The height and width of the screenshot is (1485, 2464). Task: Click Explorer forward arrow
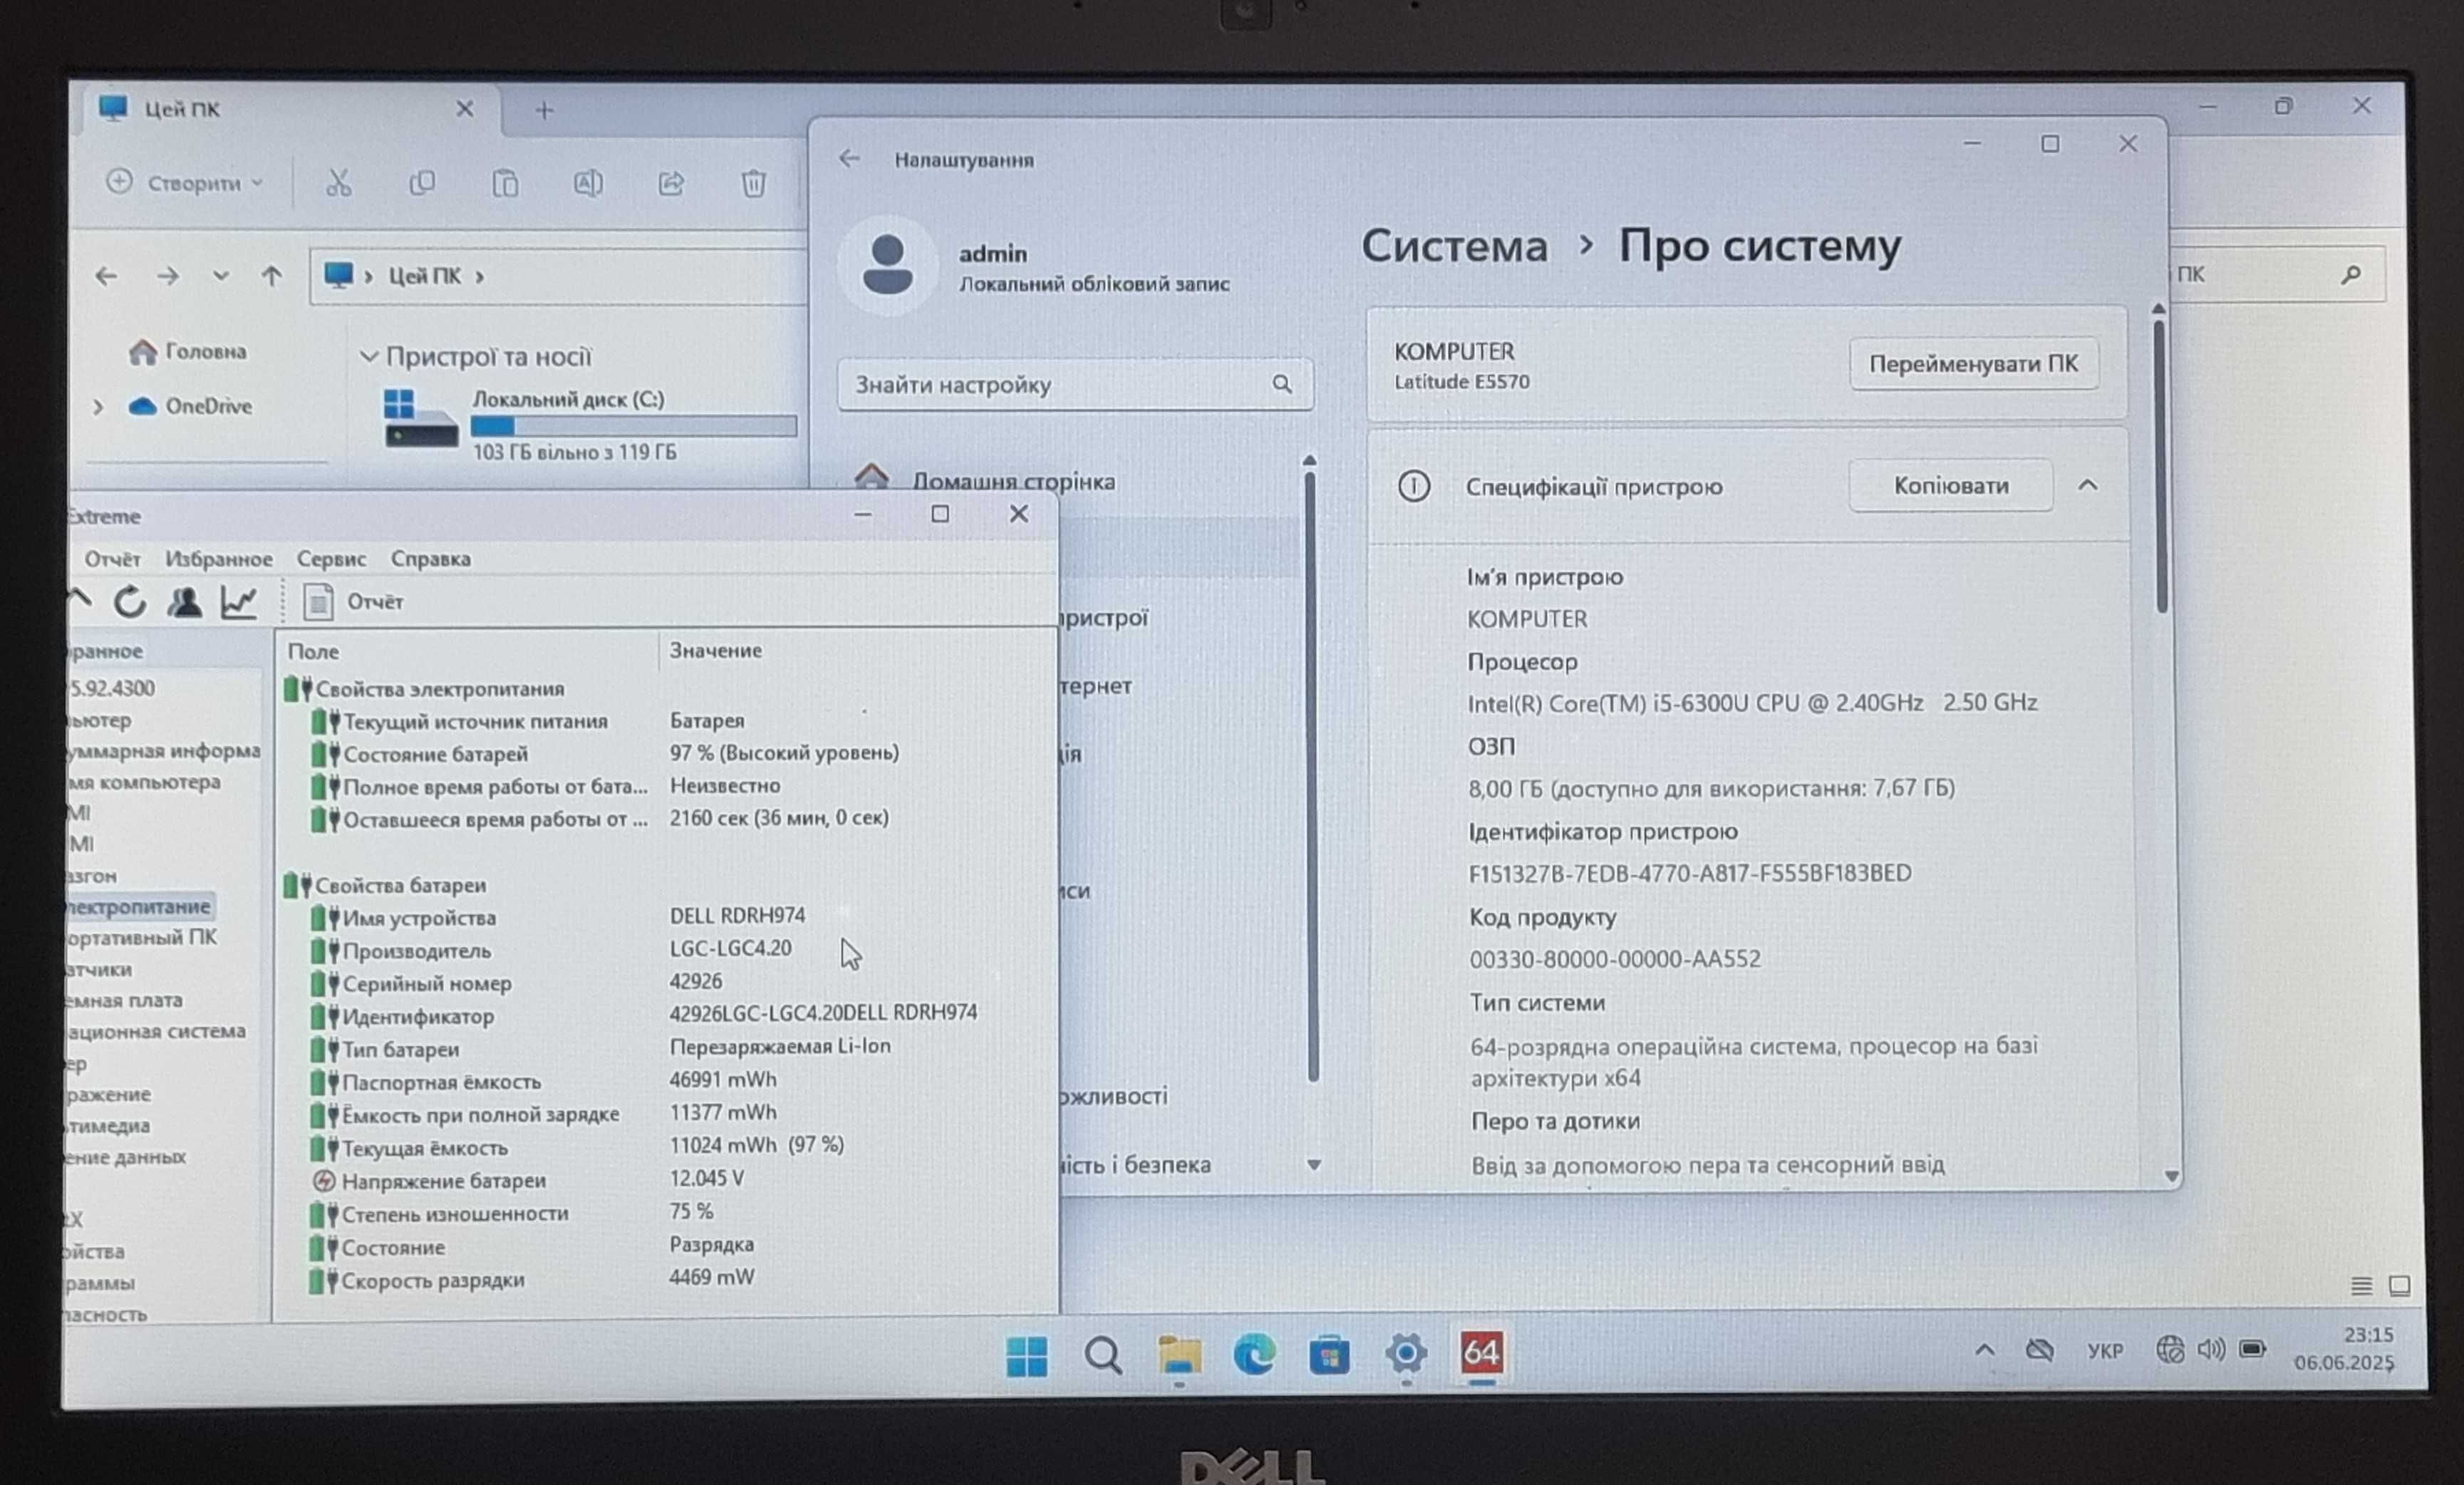pyautogui.click(x=168, y=276)
